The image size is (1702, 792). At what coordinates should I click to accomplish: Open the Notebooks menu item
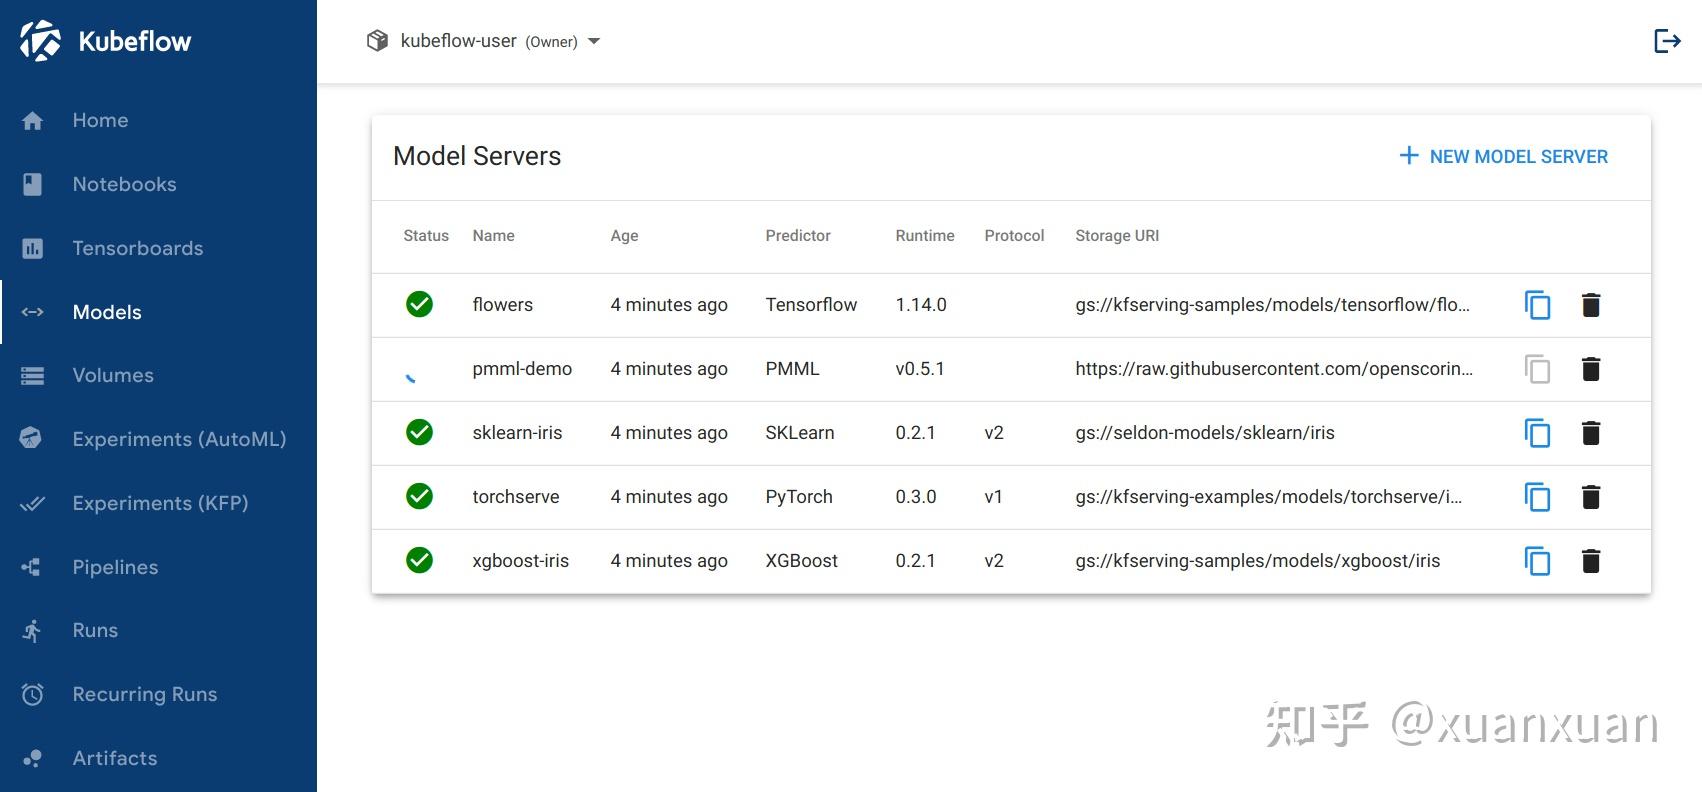(x=124, y=184)
